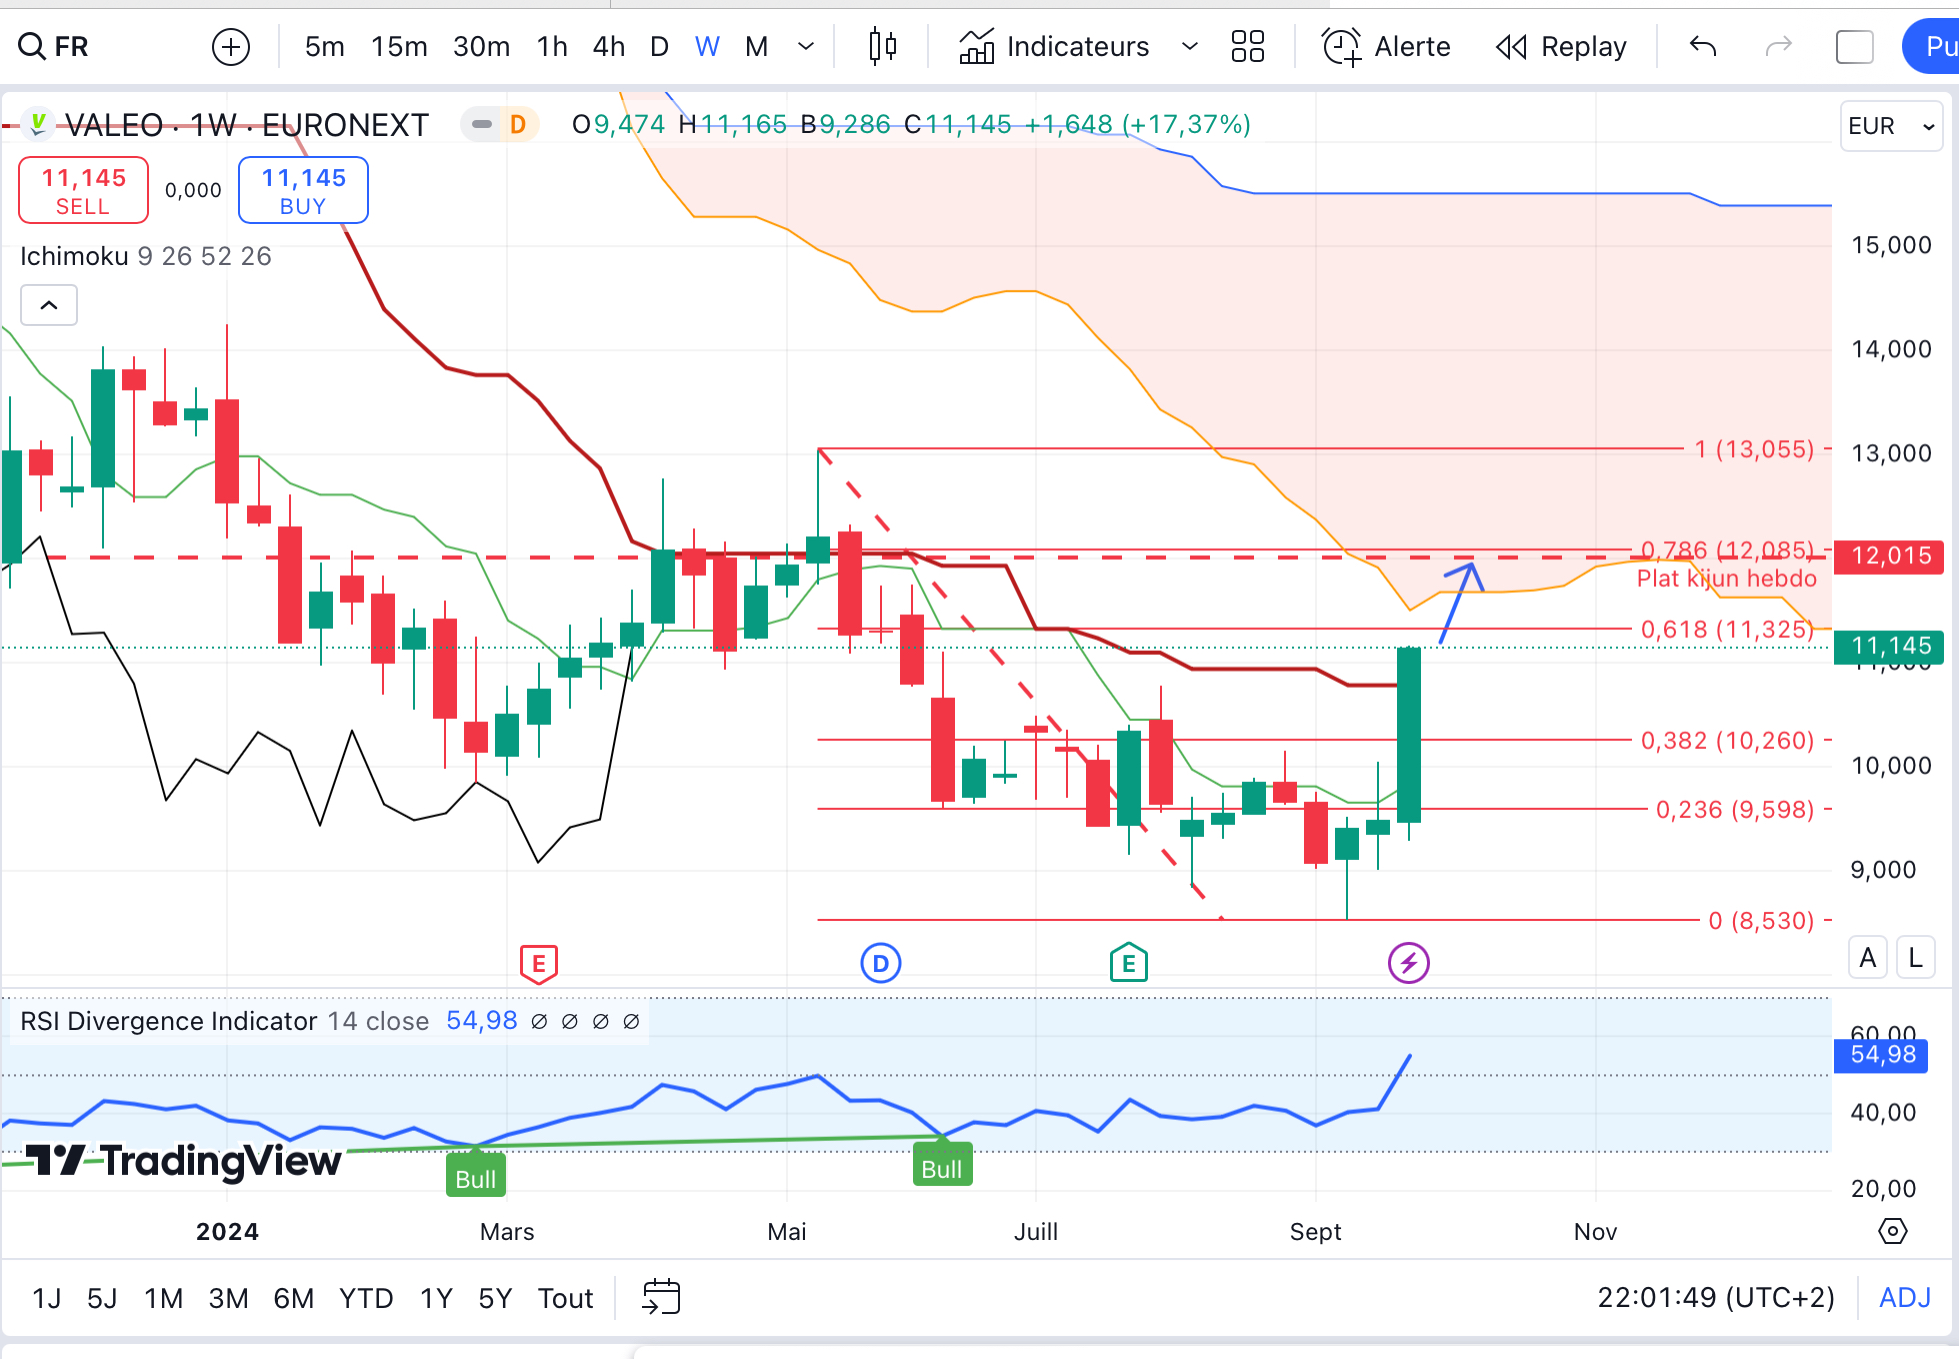Open chart settings gear on price axis
Viewport: 1959px width, 1359px height.
coord(1892,1231)
